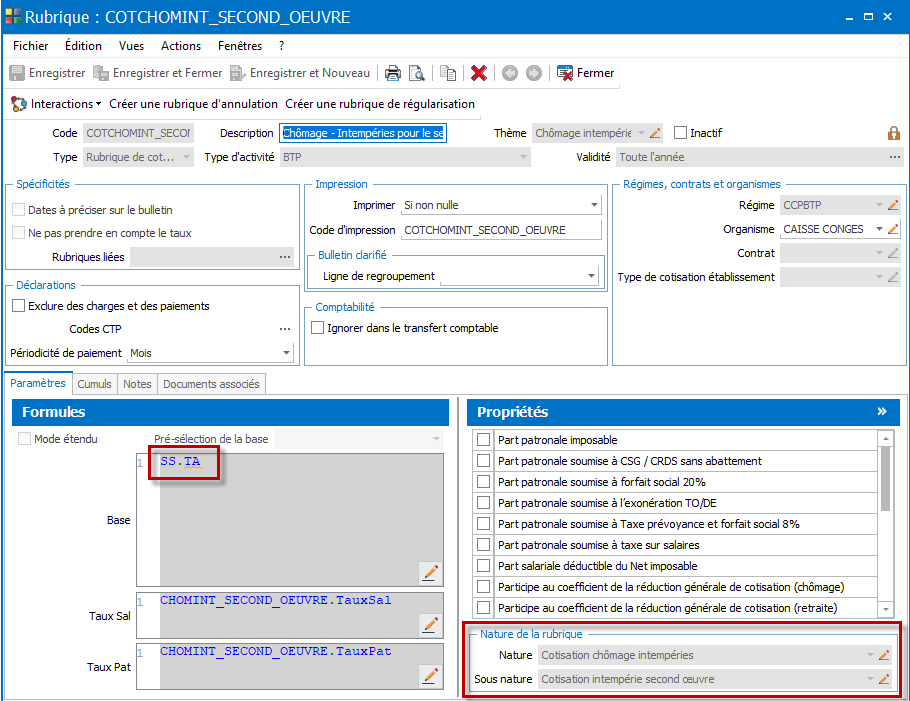The image size is (910, 701).
Task: Open Périodicité de paiement dropdown
Action: tap(286, 353)
